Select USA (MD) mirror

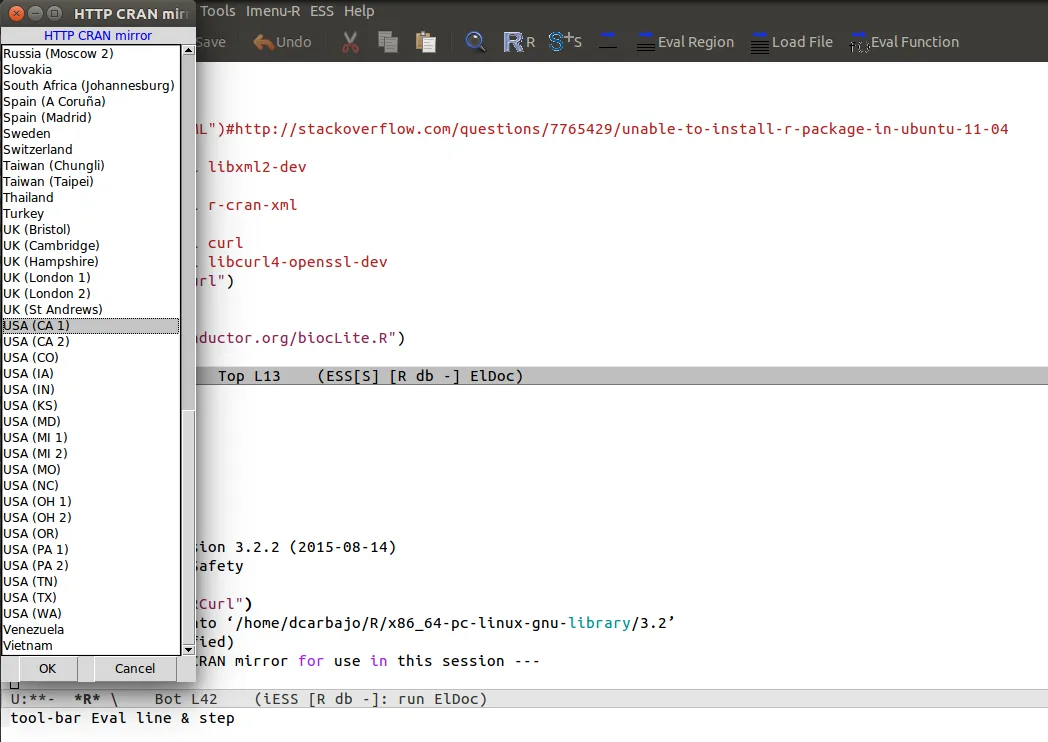(91, 422)
